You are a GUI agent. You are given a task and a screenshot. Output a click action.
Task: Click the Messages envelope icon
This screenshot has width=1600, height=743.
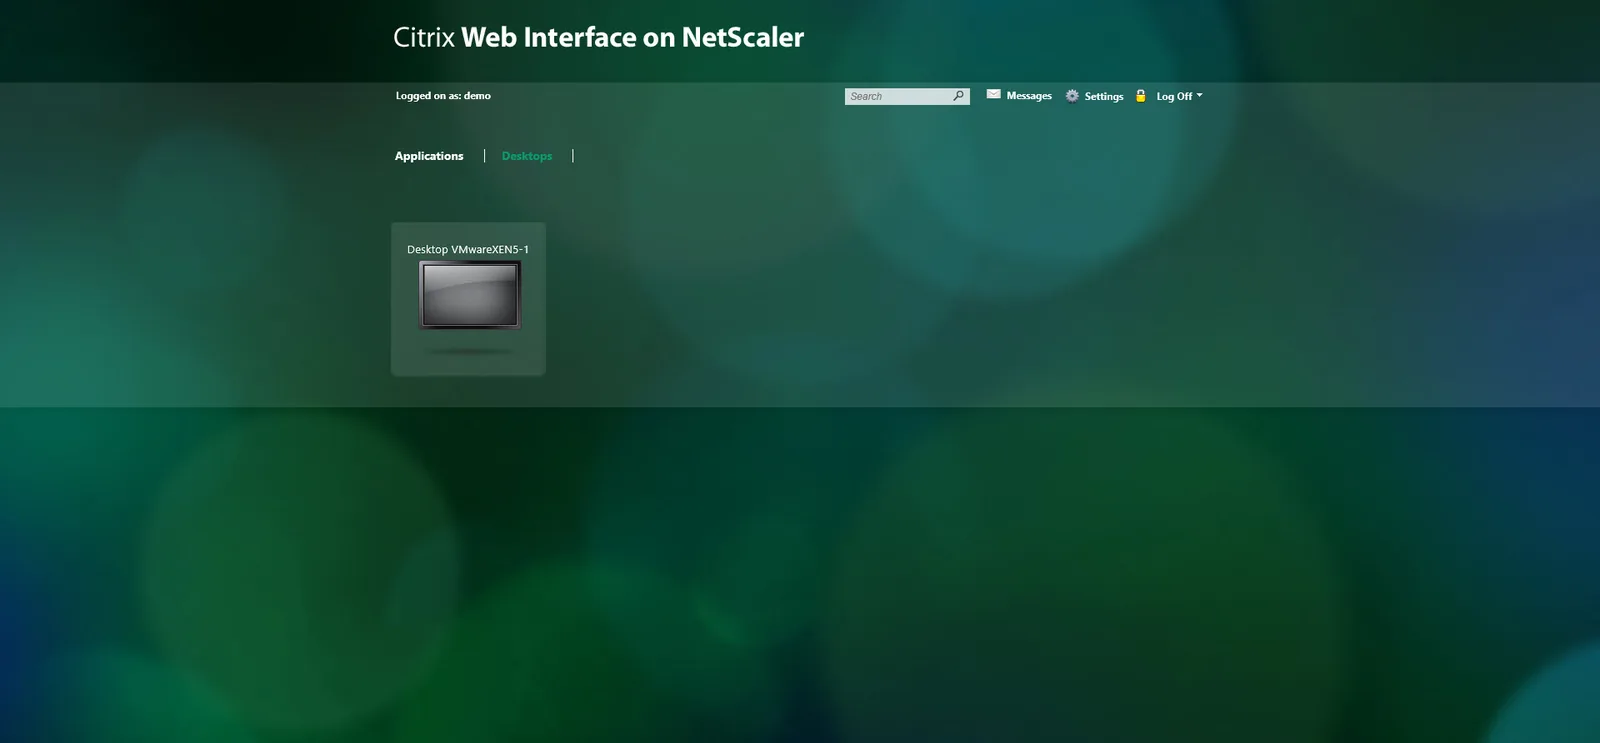click(993, 94)
